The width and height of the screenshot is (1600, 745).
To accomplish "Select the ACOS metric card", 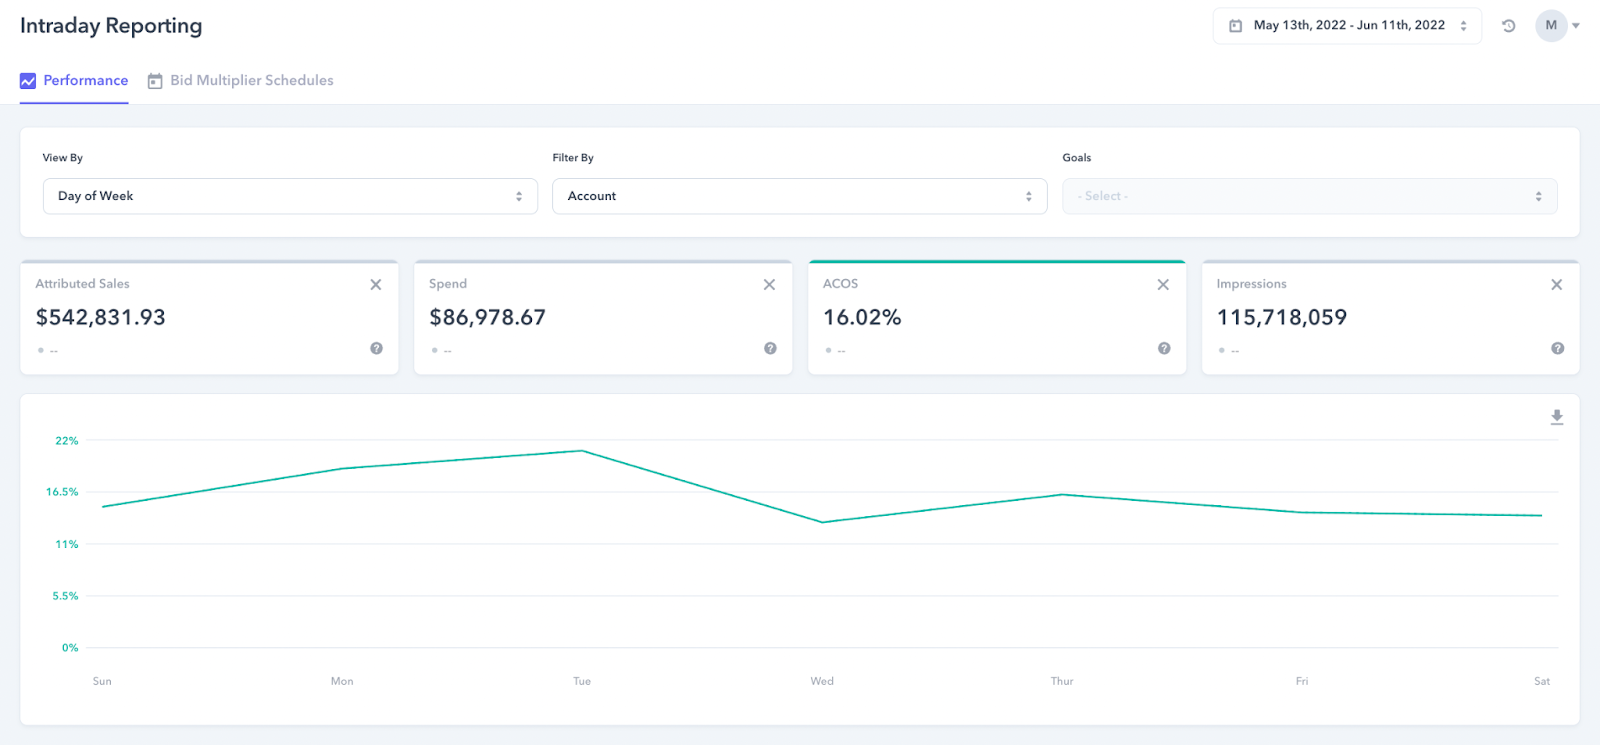I will click(997, 318).
